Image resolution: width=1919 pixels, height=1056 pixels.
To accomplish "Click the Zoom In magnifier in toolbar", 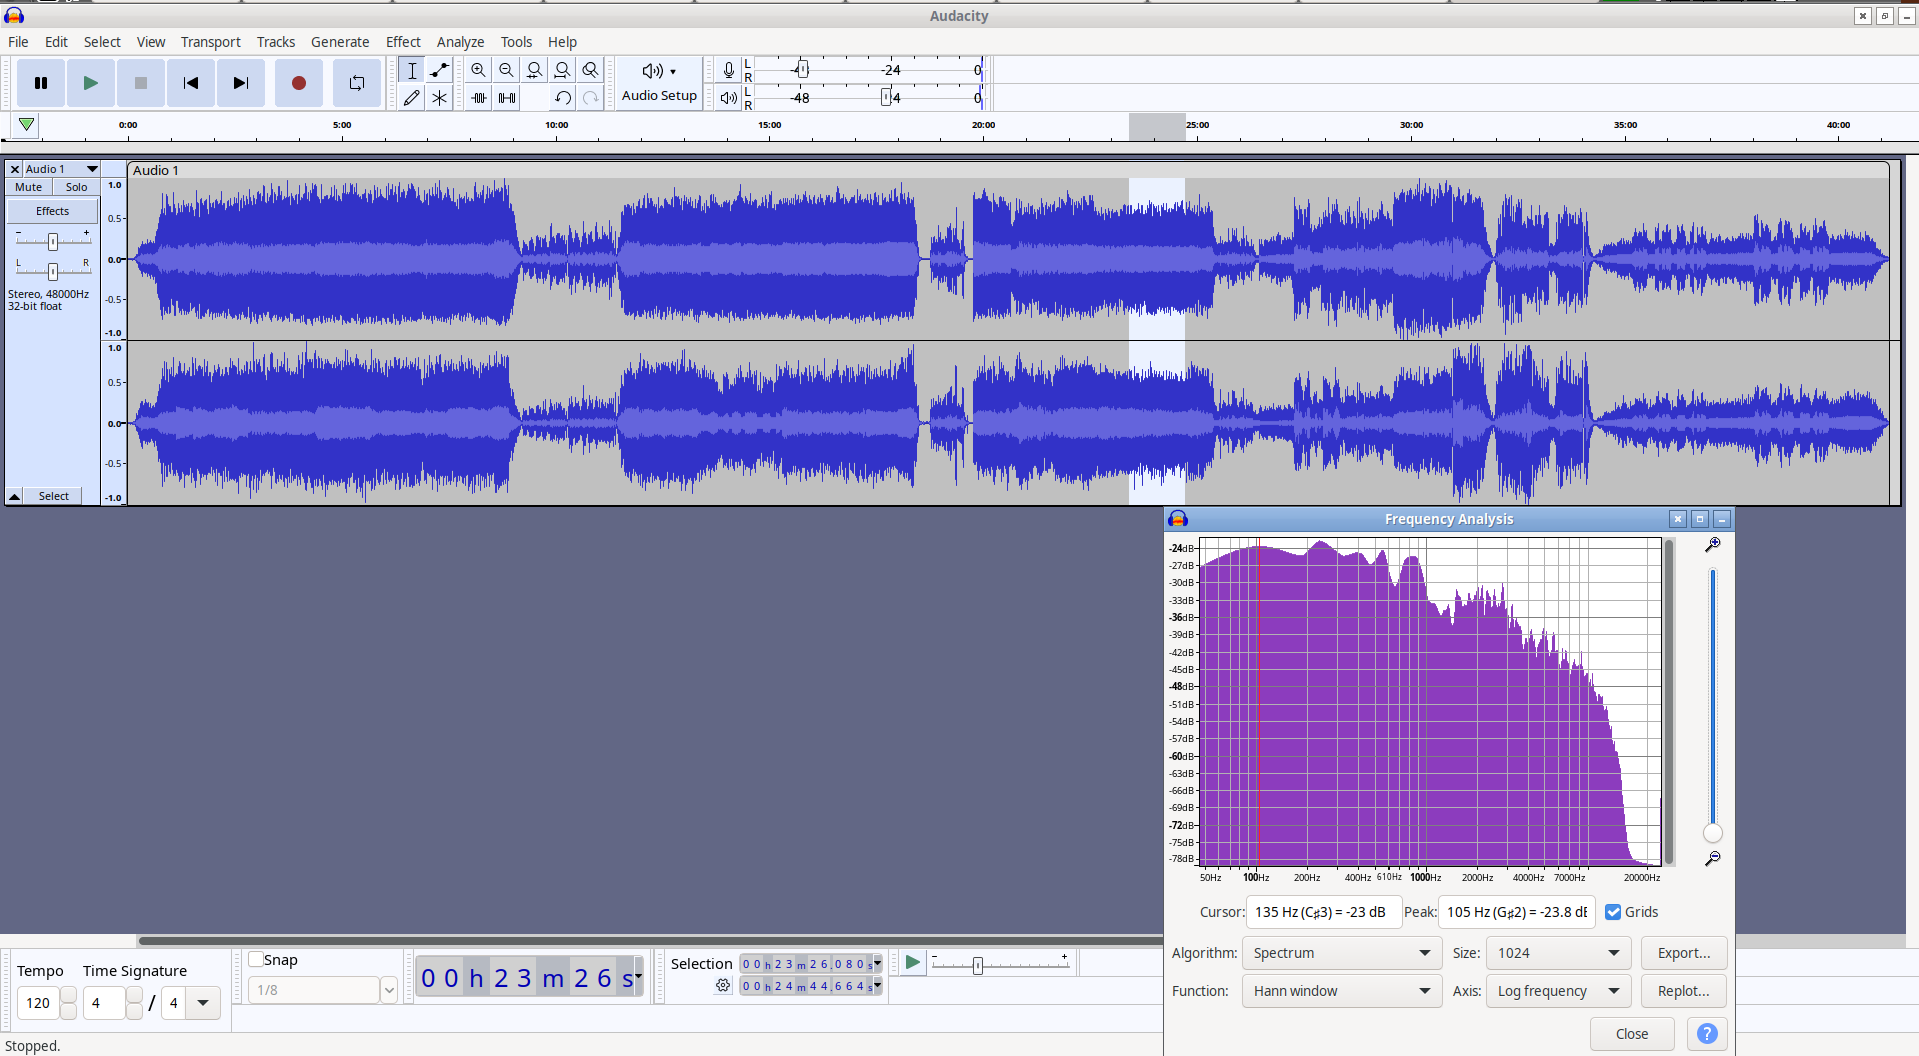I will (479, 70).
